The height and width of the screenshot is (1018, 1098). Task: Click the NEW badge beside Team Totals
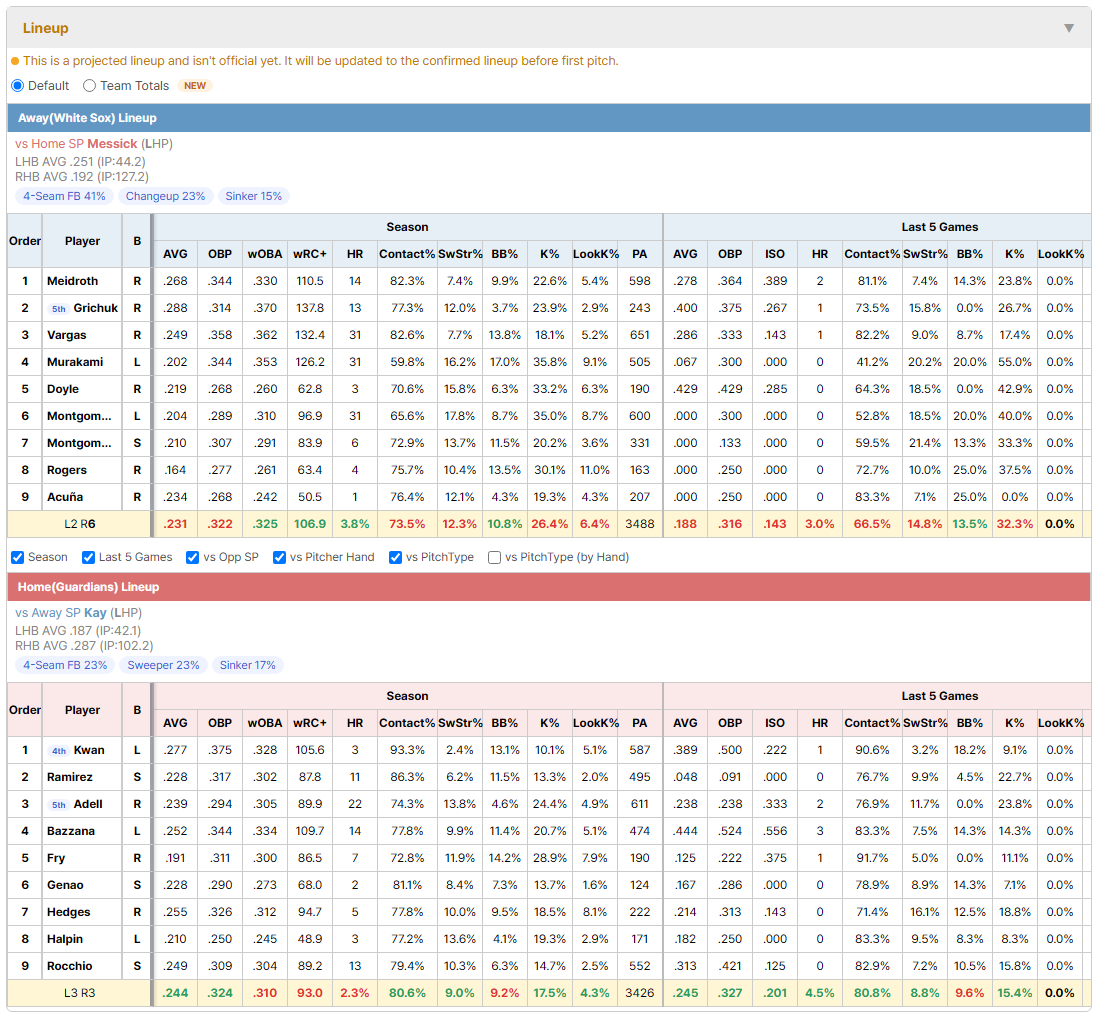tap(195, 85)
